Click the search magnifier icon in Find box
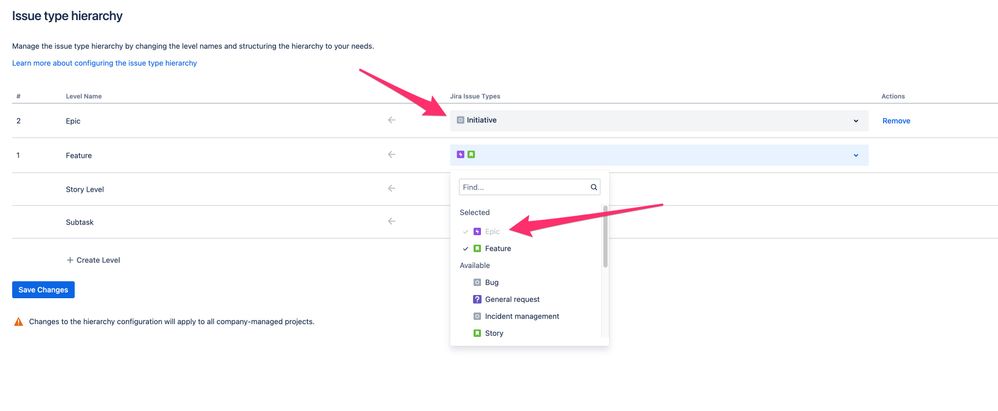Viewport: 998px width, 411px height. pos(594,187)
